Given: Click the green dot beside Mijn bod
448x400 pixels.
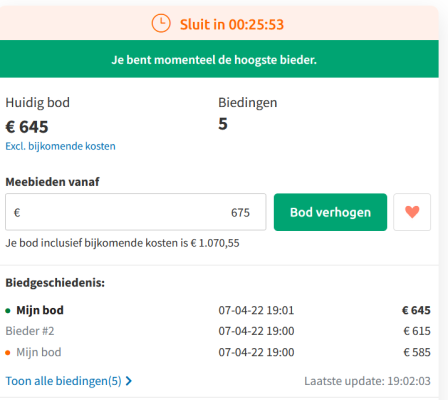Looking at the screenshot, I should point(8,311).
